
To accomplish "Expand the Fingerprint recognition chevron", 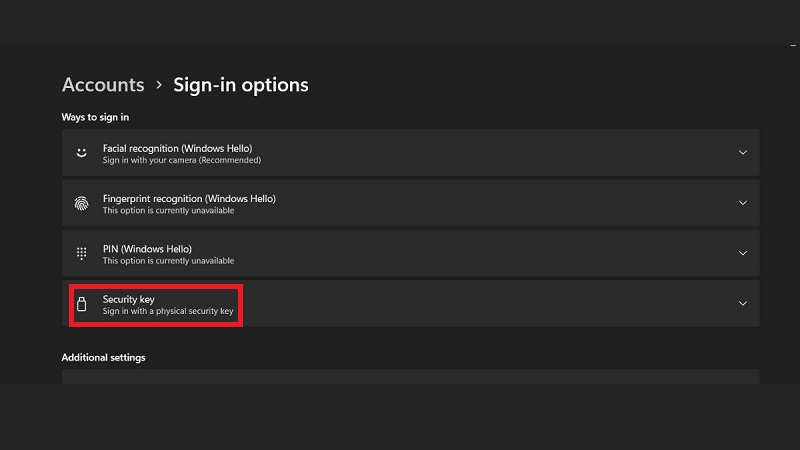I will (x=742, y=203).
